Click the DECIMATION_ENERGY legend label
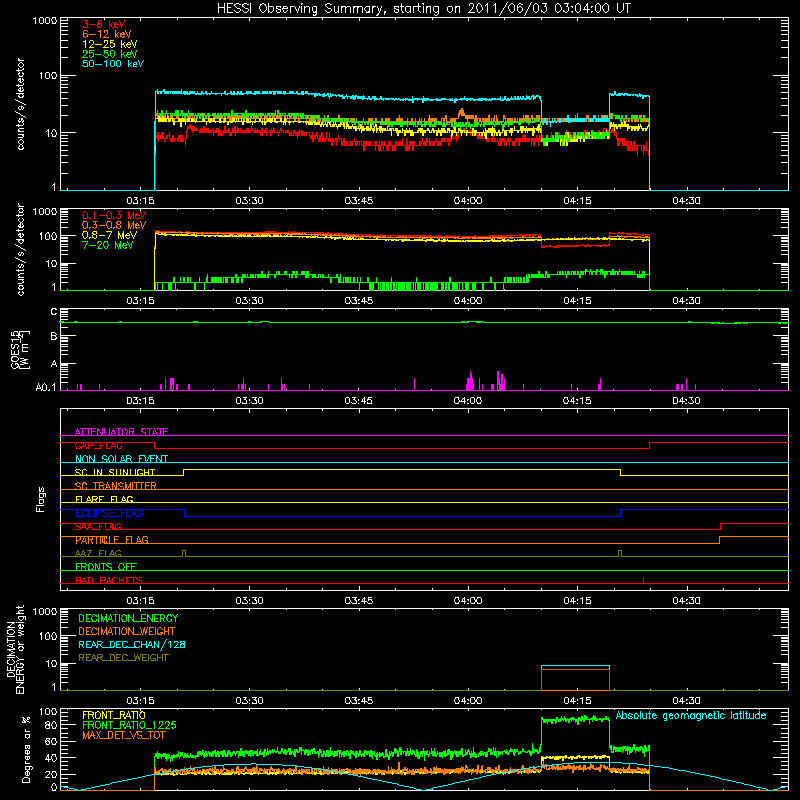 pos(128,618)
